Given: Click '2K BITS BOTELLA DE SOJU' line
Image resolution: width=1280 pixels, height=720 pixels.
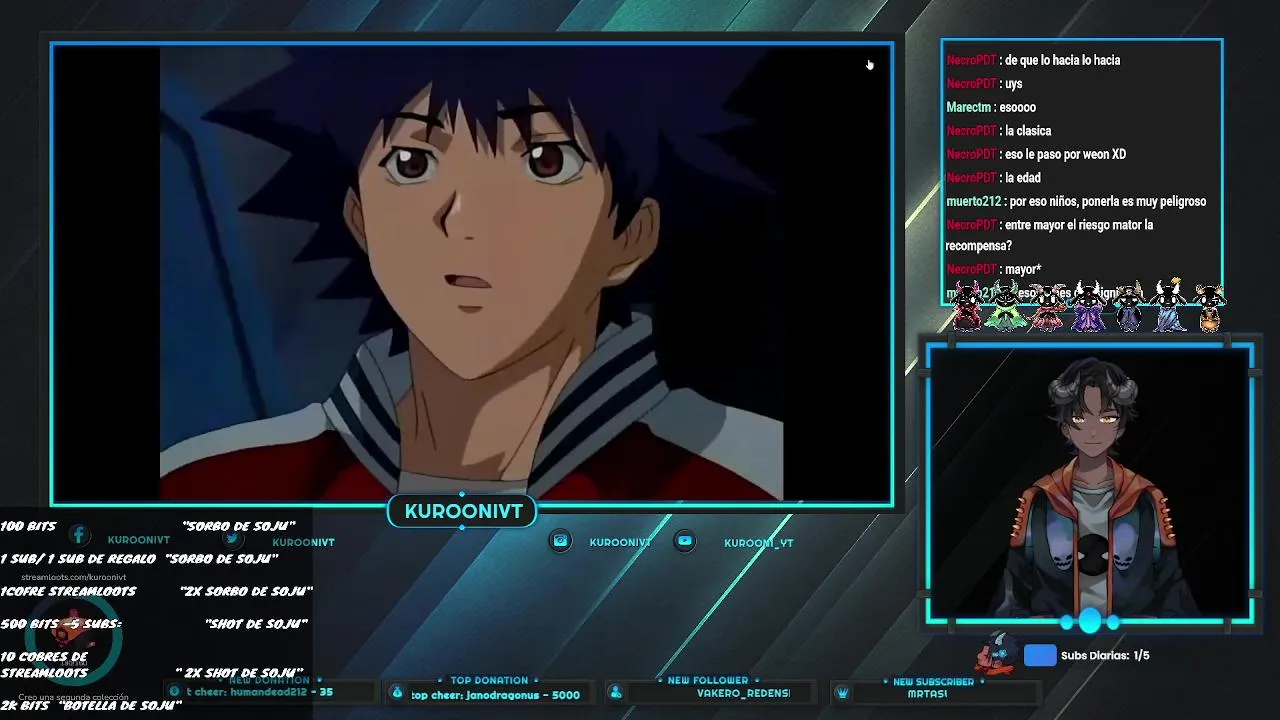Looking at the screenshot, I should click(91, 706).
